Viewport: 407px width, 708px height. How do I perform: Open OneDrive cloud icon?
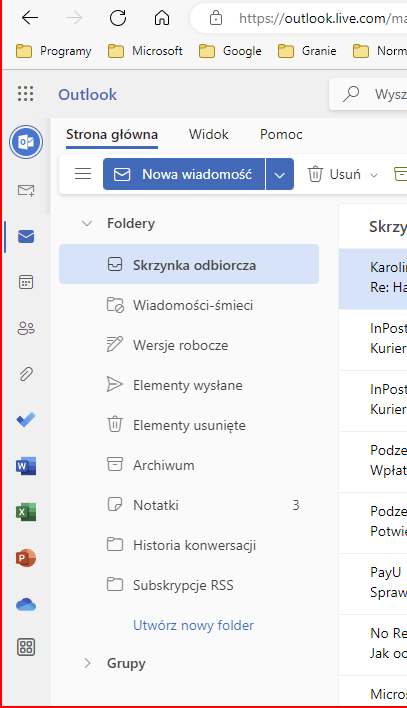(26, 604)
